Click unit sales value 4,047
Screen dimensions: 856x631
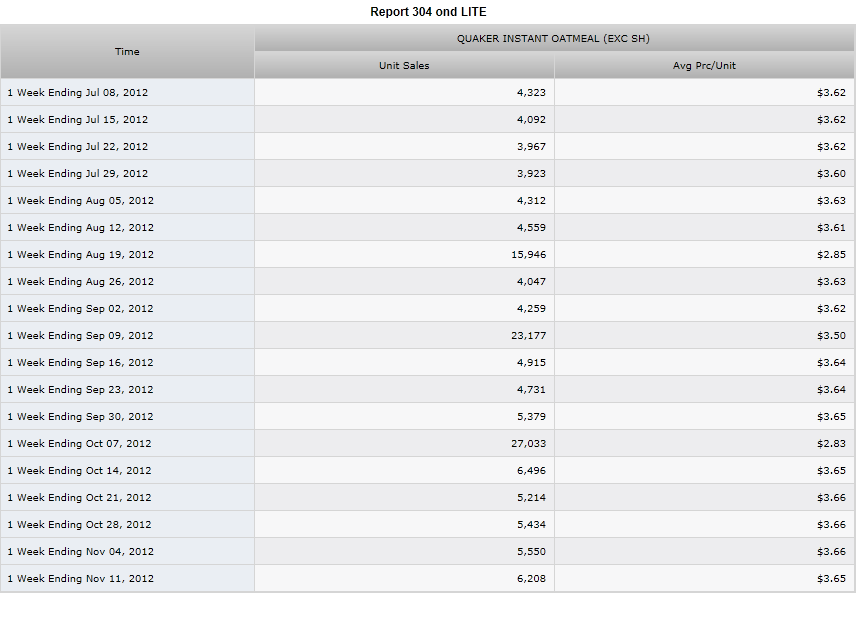click(x=531, y=282)
